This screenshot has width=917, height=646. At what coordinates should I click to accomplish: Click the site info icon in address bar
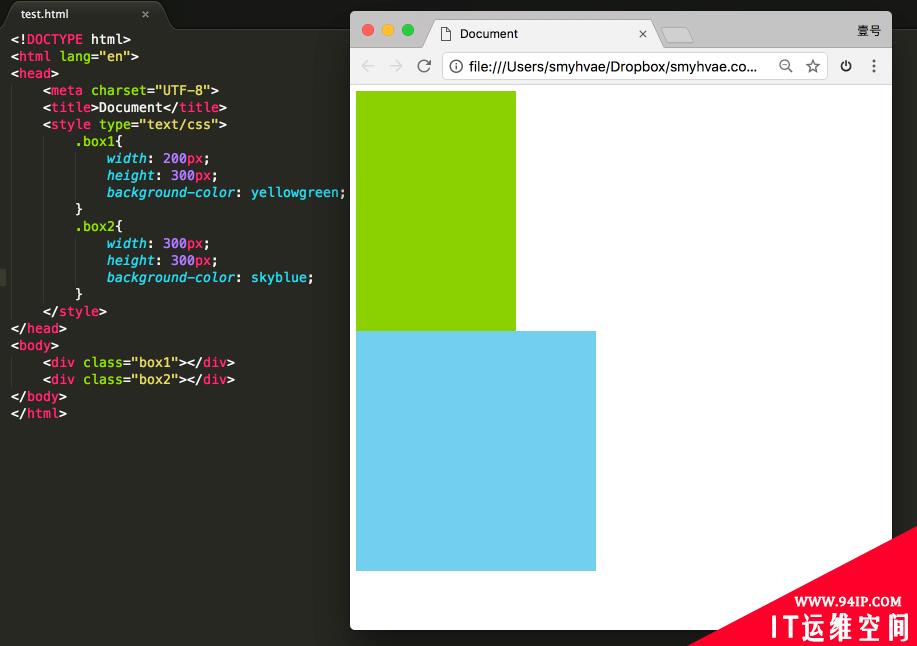(456, 66)
